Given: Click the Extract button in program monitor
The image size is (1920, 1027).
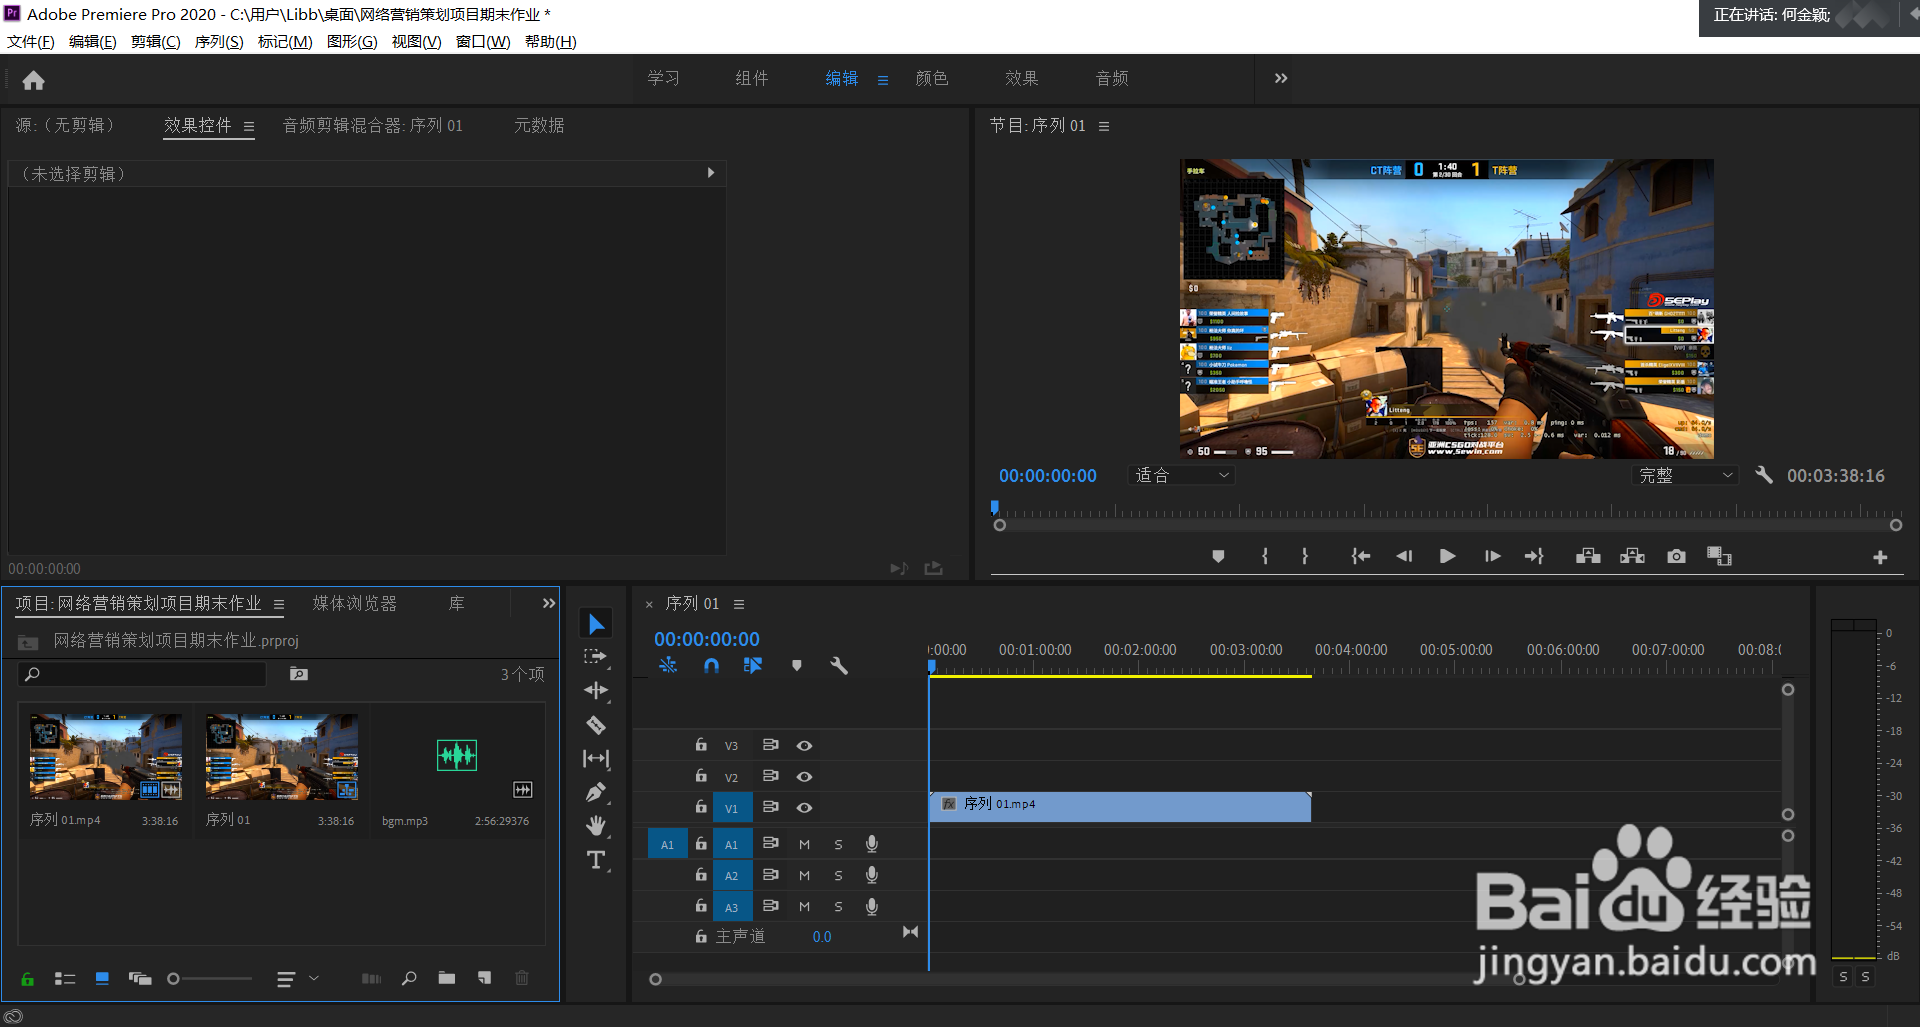Looking at the screenshot, I should click(1632, 556).
